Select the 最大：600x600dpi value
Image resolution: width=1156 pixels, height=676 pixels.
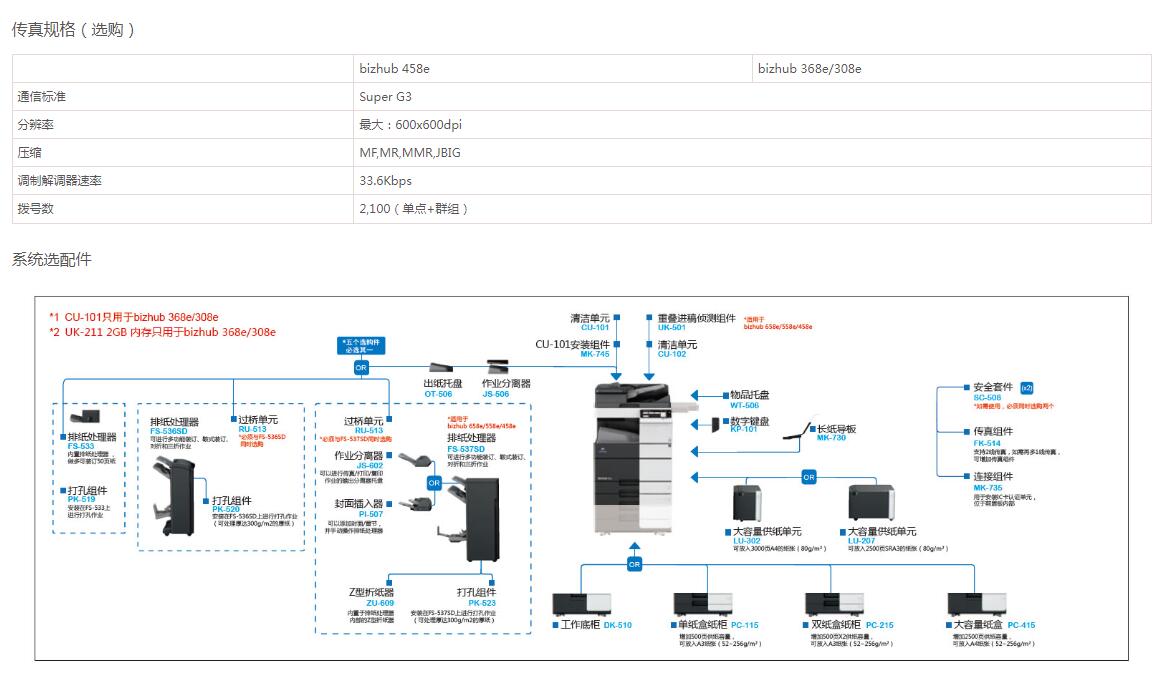(411, 125)
